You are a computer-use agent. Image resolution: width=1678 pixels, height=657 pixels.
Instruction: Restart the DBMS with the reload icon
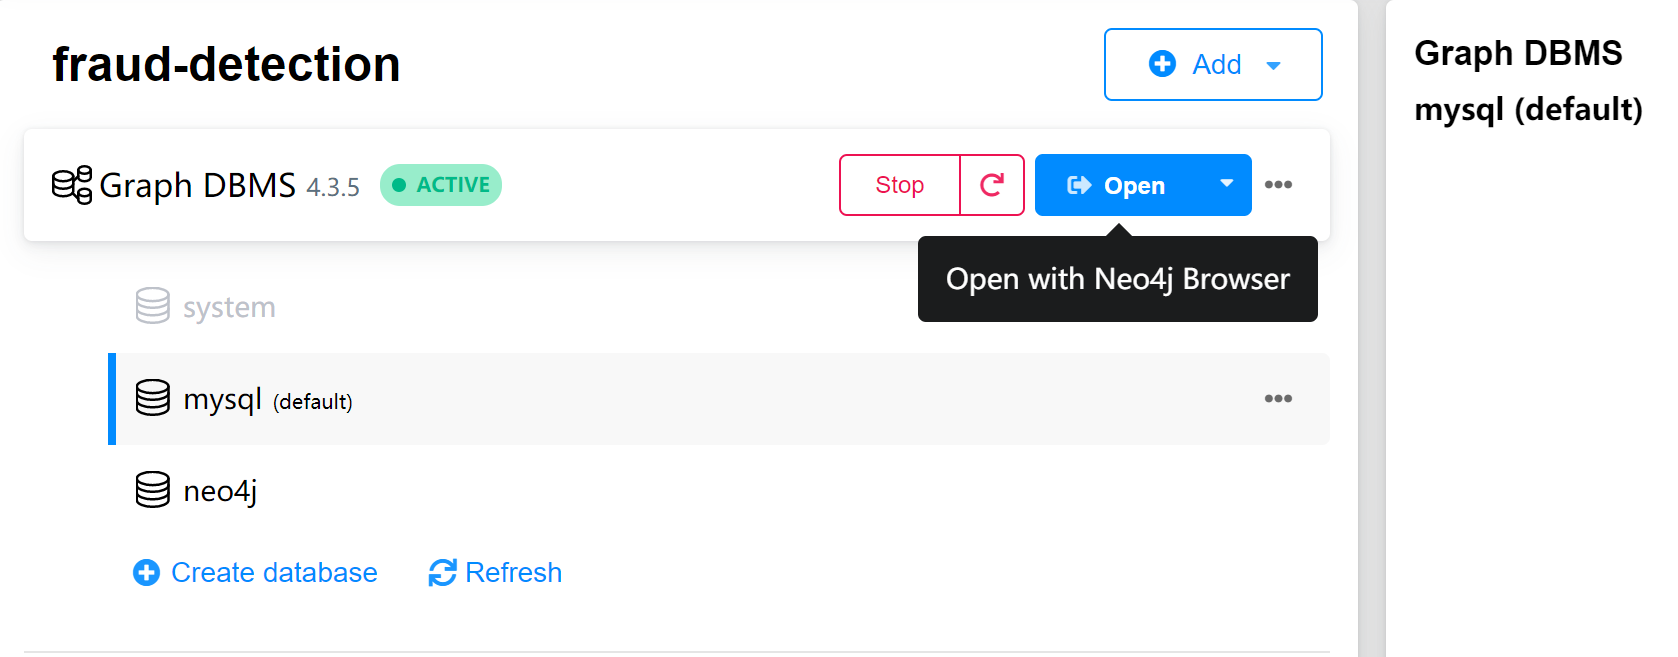click(x=991, y=185)
